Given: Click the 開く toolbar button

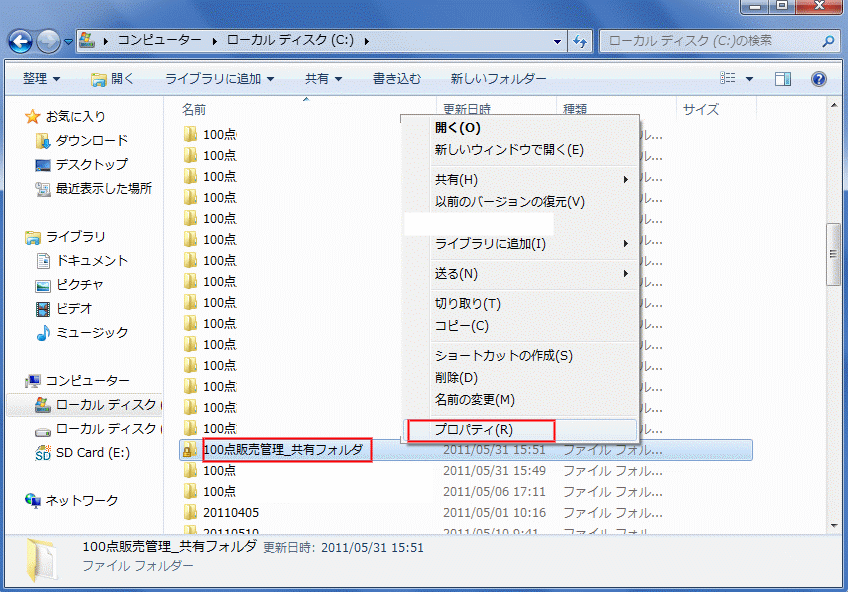Looking at the screenshot, I should pos(112,79).
